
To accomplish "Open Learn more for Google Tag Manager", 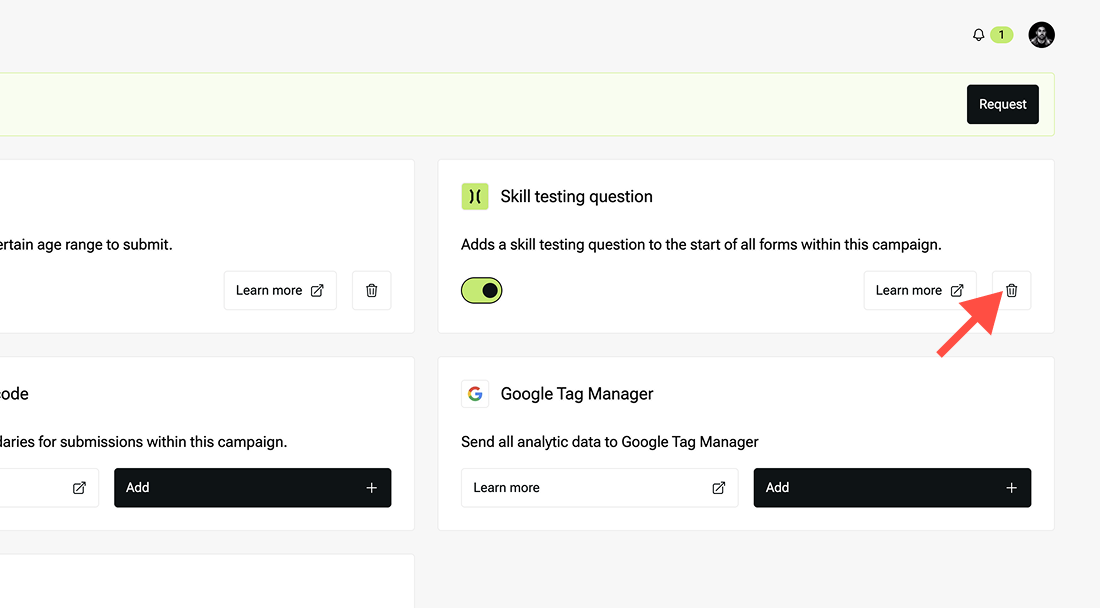I will [x=507, y=488].
